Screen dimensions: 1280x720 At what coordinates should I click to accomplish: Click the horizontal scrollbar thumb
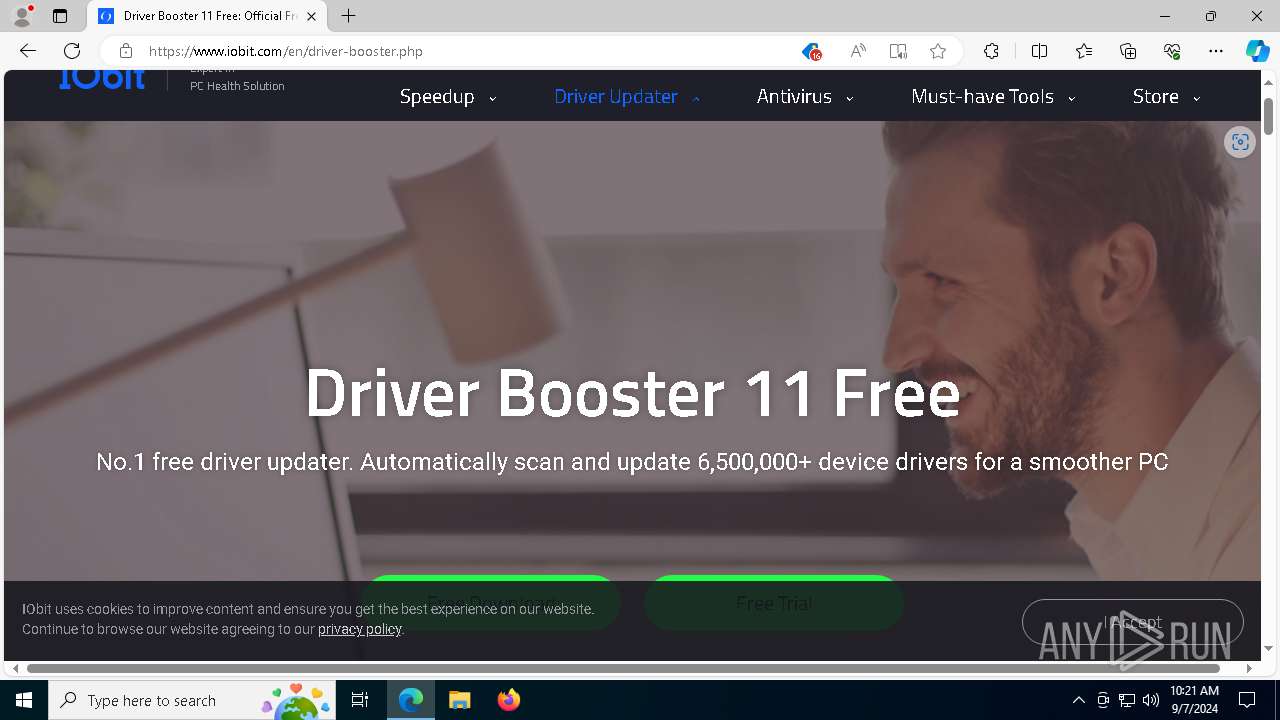(623, 668)
